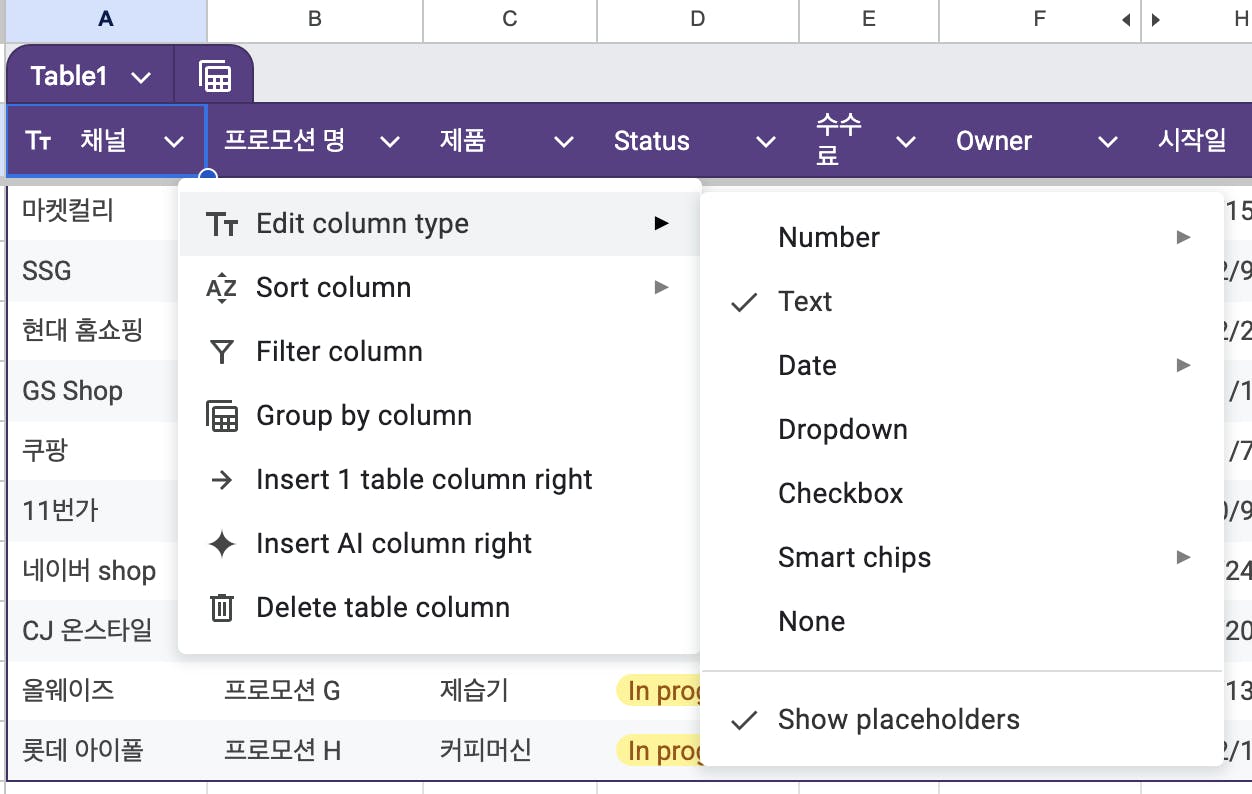Click the Delete table column trash icon

click(x=221, y=608)
